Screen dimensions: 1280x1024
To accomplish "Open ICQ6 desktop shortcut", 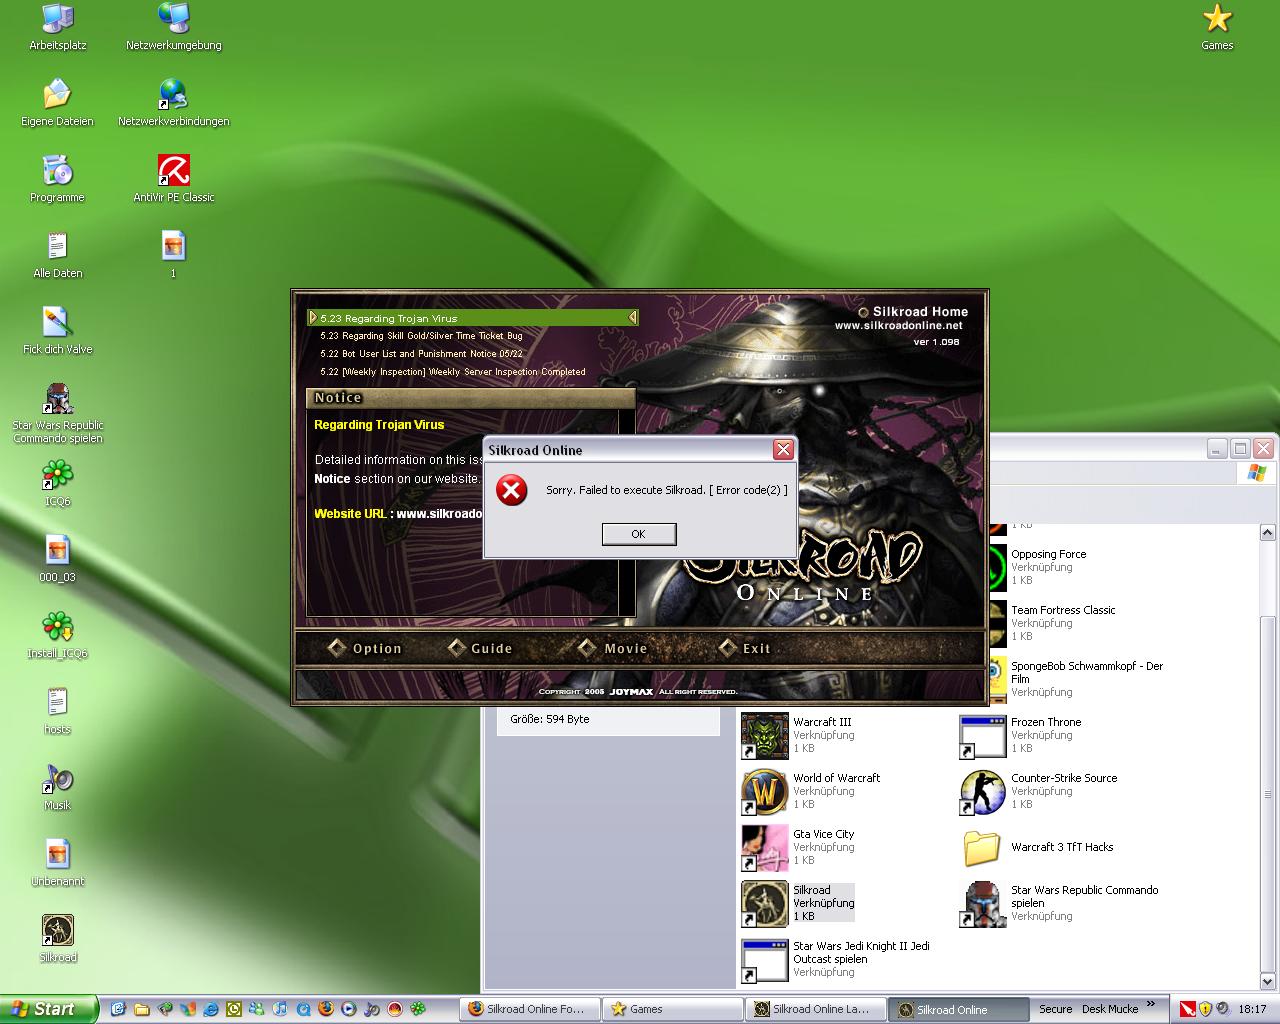I will [57, 475].
